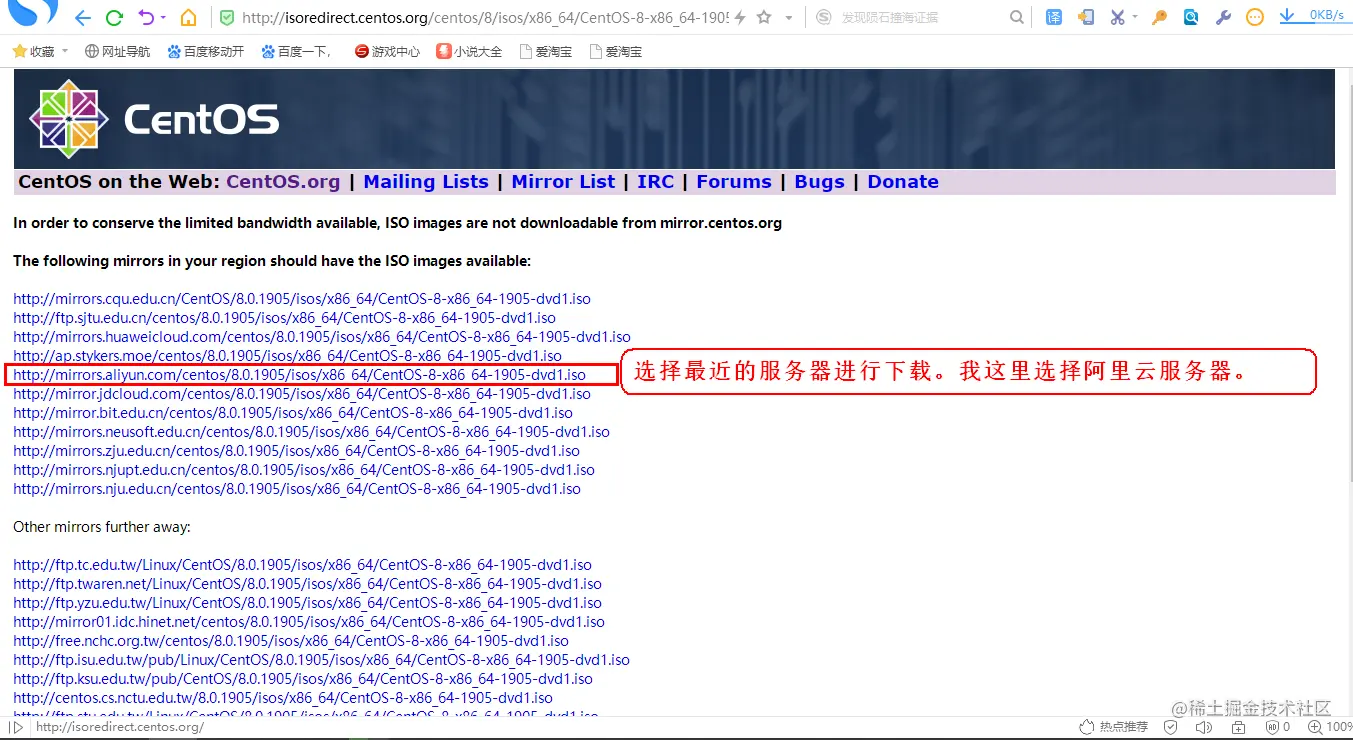Open the wrench tools icon
The height and width of the screenshot is (740, 1353).
(x=1223, y=17)
